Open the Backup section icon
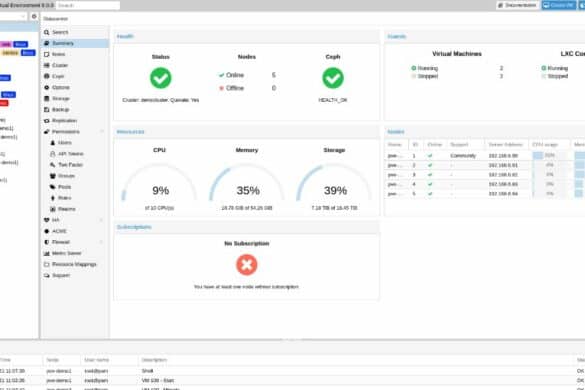 click(x=47, y=110)
